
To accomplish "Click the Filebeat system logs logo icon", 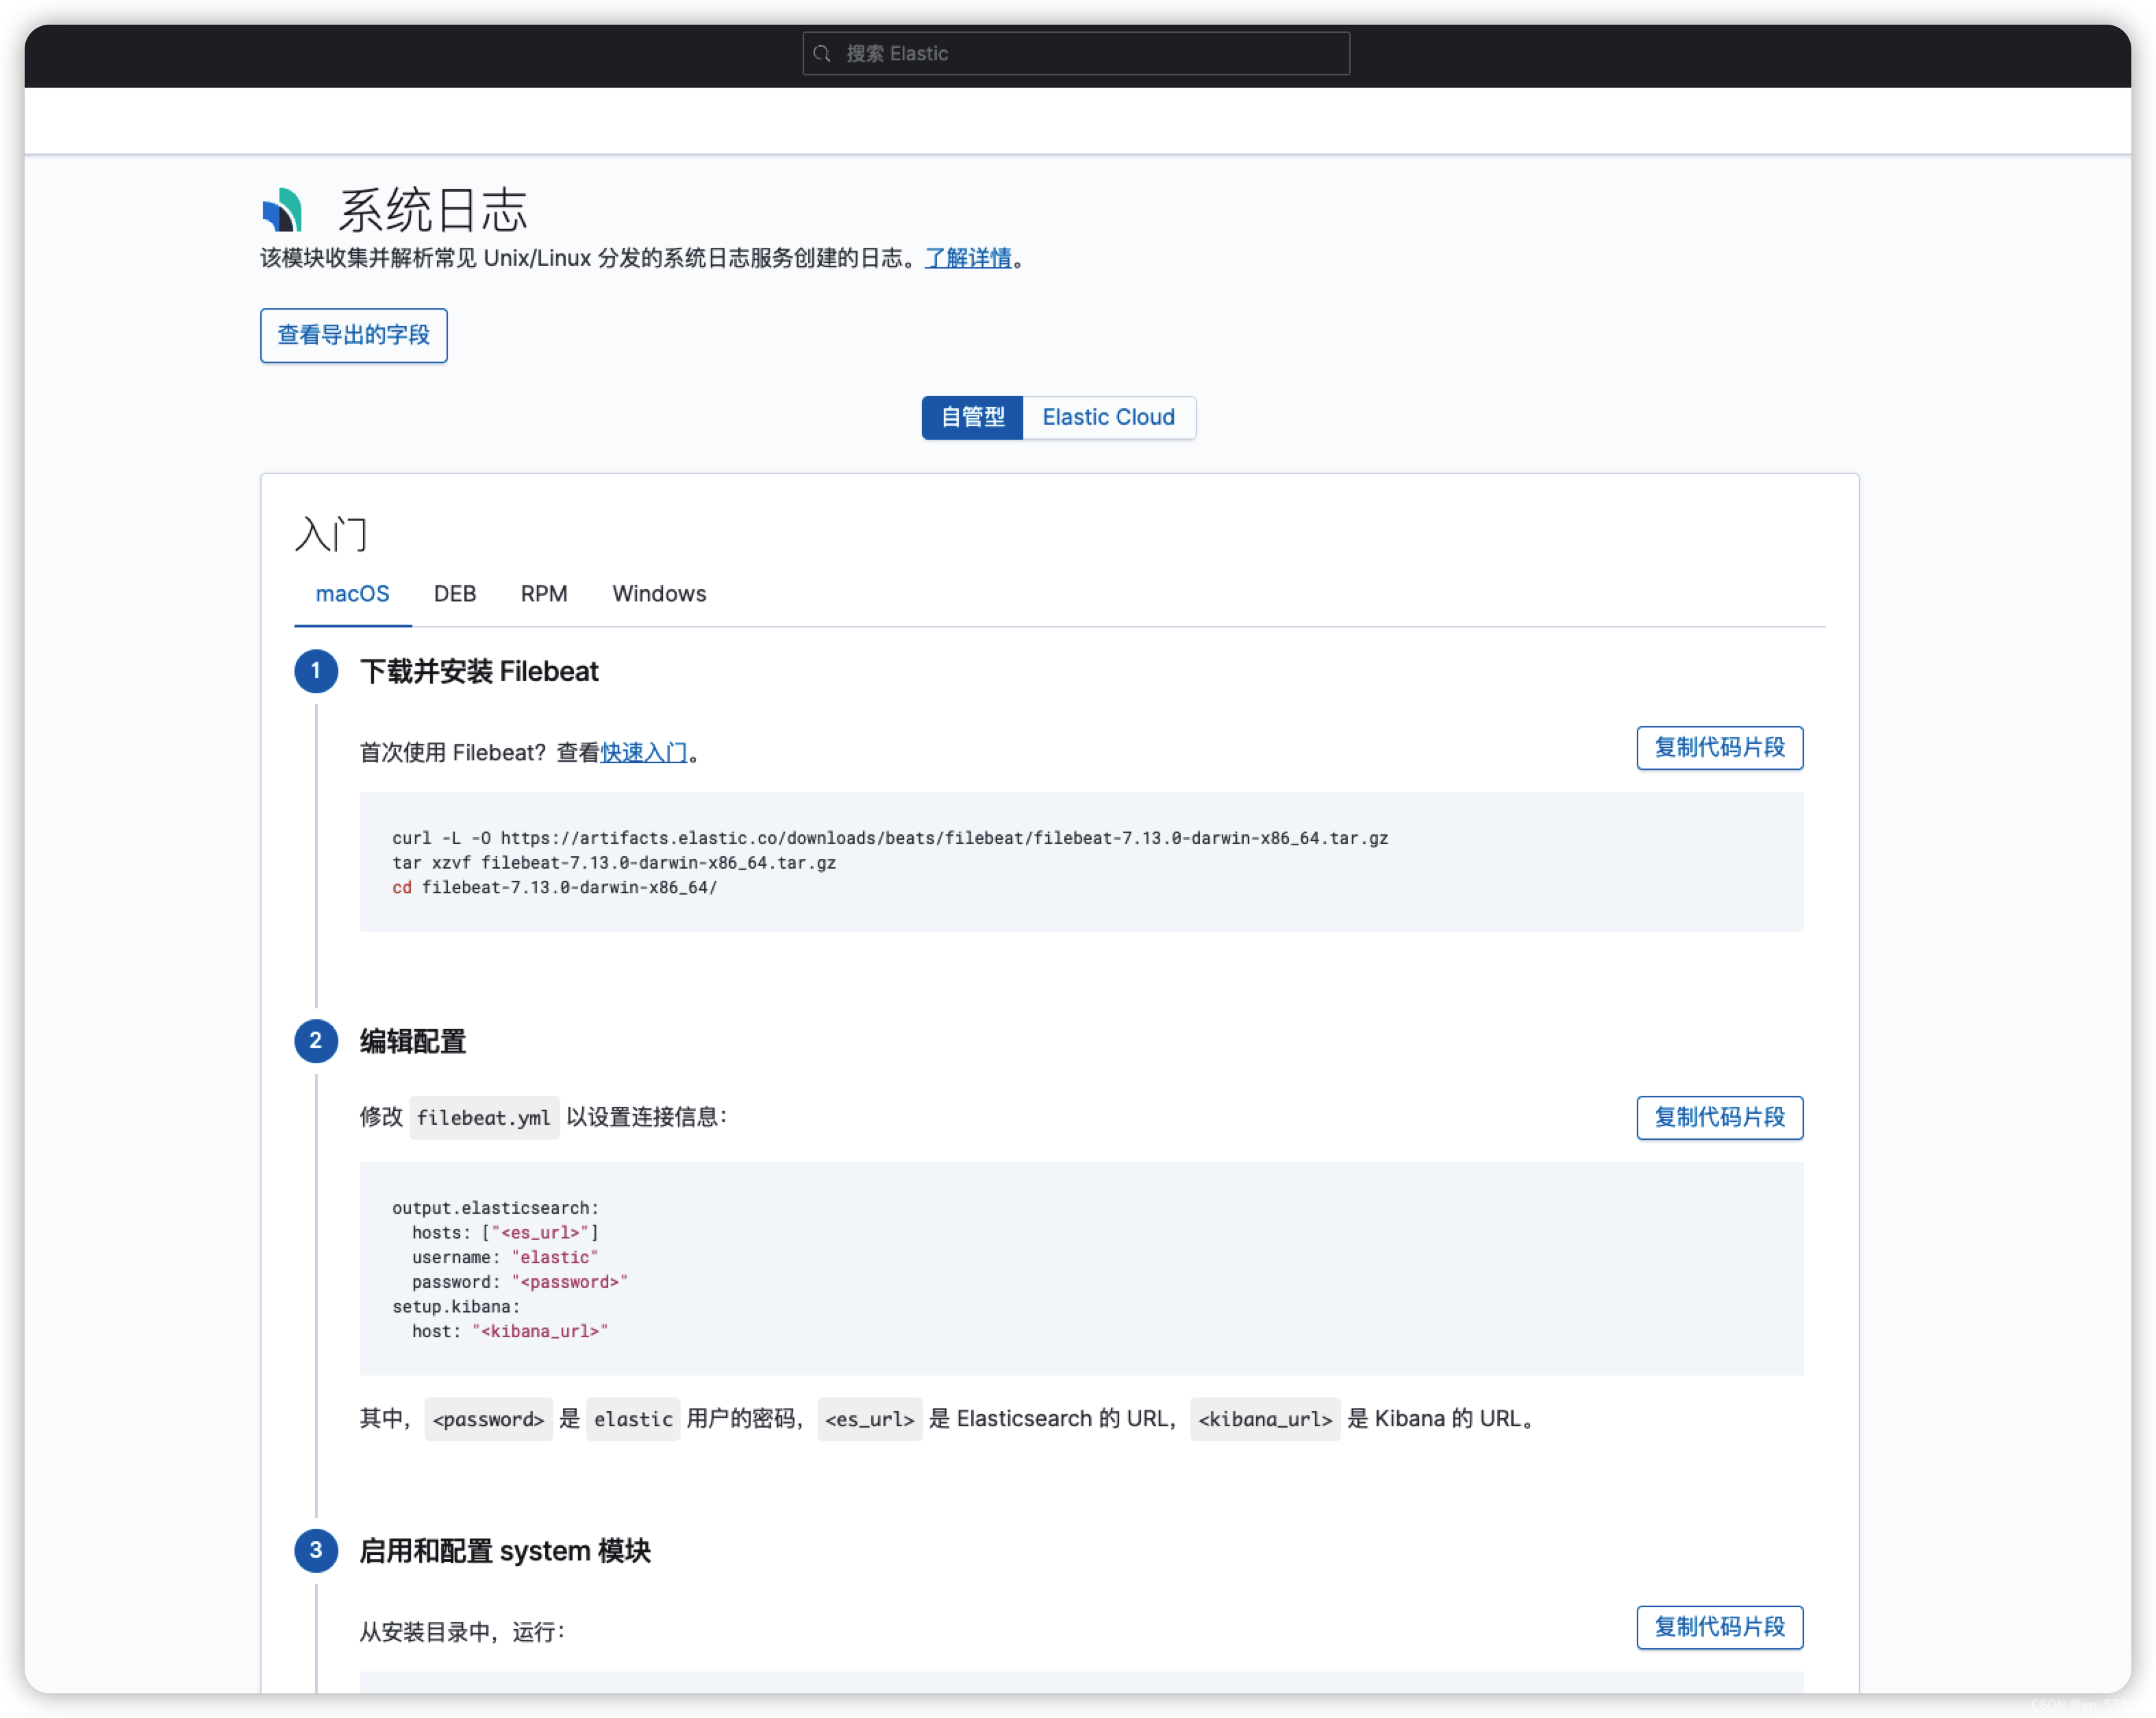I will pyautogui.click(x=282, y=209).
